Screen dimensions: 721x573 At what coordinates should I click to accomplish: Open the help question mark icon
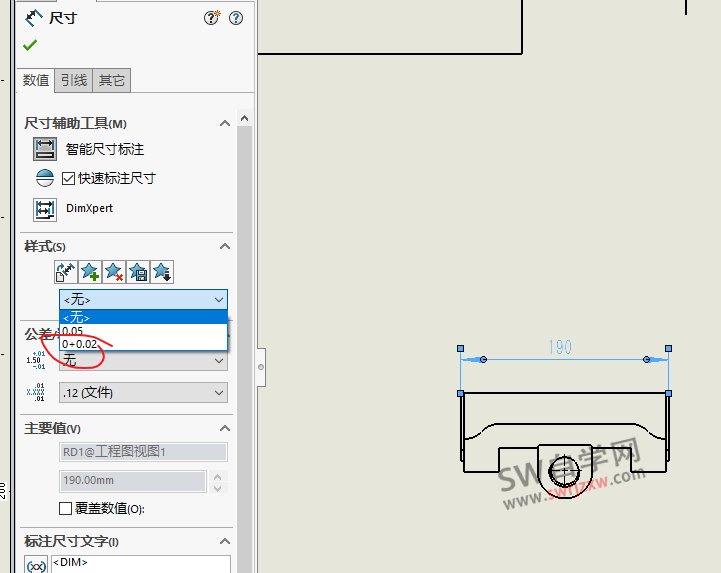pos(236,18)
